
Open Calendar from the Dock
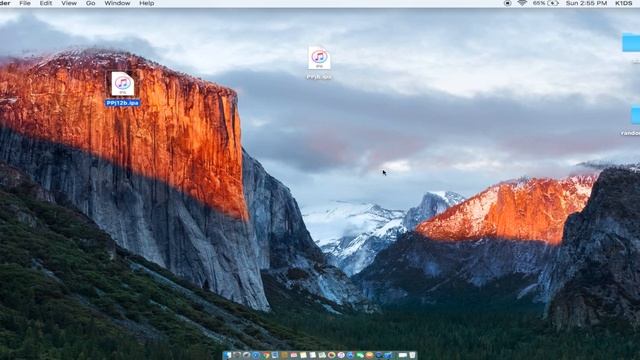(294, 355)
